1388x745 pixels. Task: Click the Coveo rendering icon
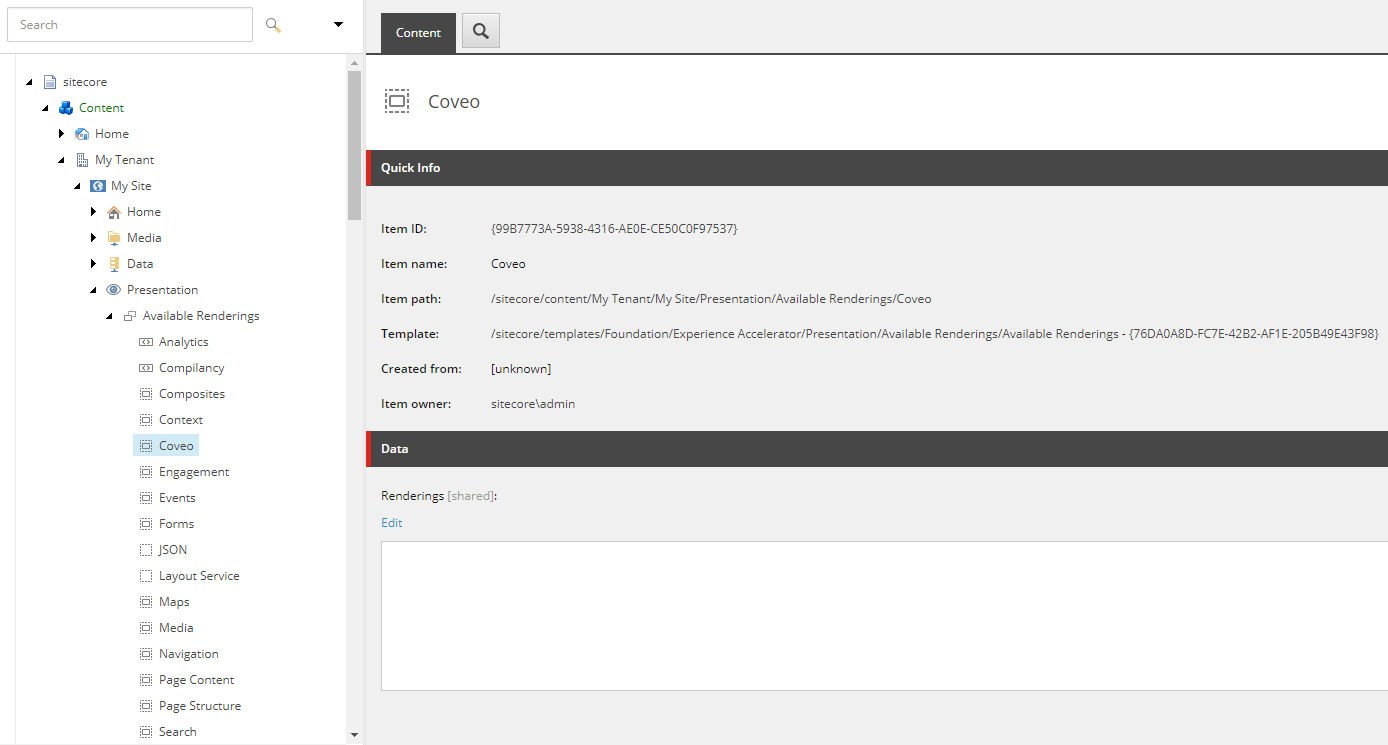tap(145, 445)
